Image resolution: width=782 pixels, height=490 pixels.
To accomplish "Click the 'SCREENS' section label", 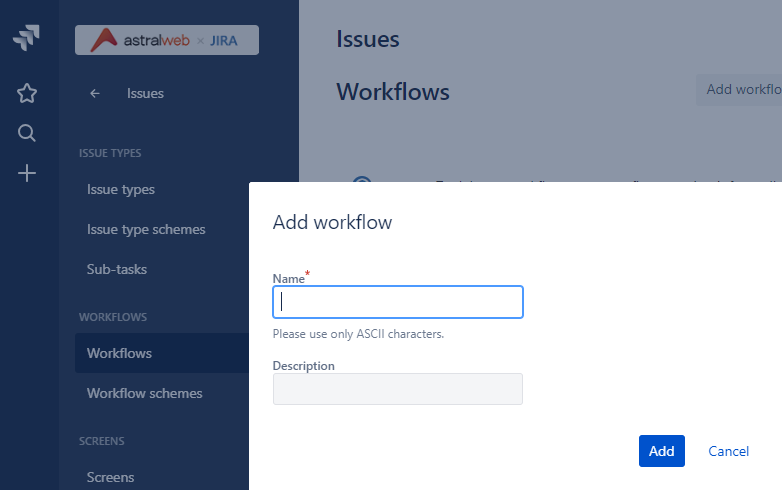I will click(101, 441).
